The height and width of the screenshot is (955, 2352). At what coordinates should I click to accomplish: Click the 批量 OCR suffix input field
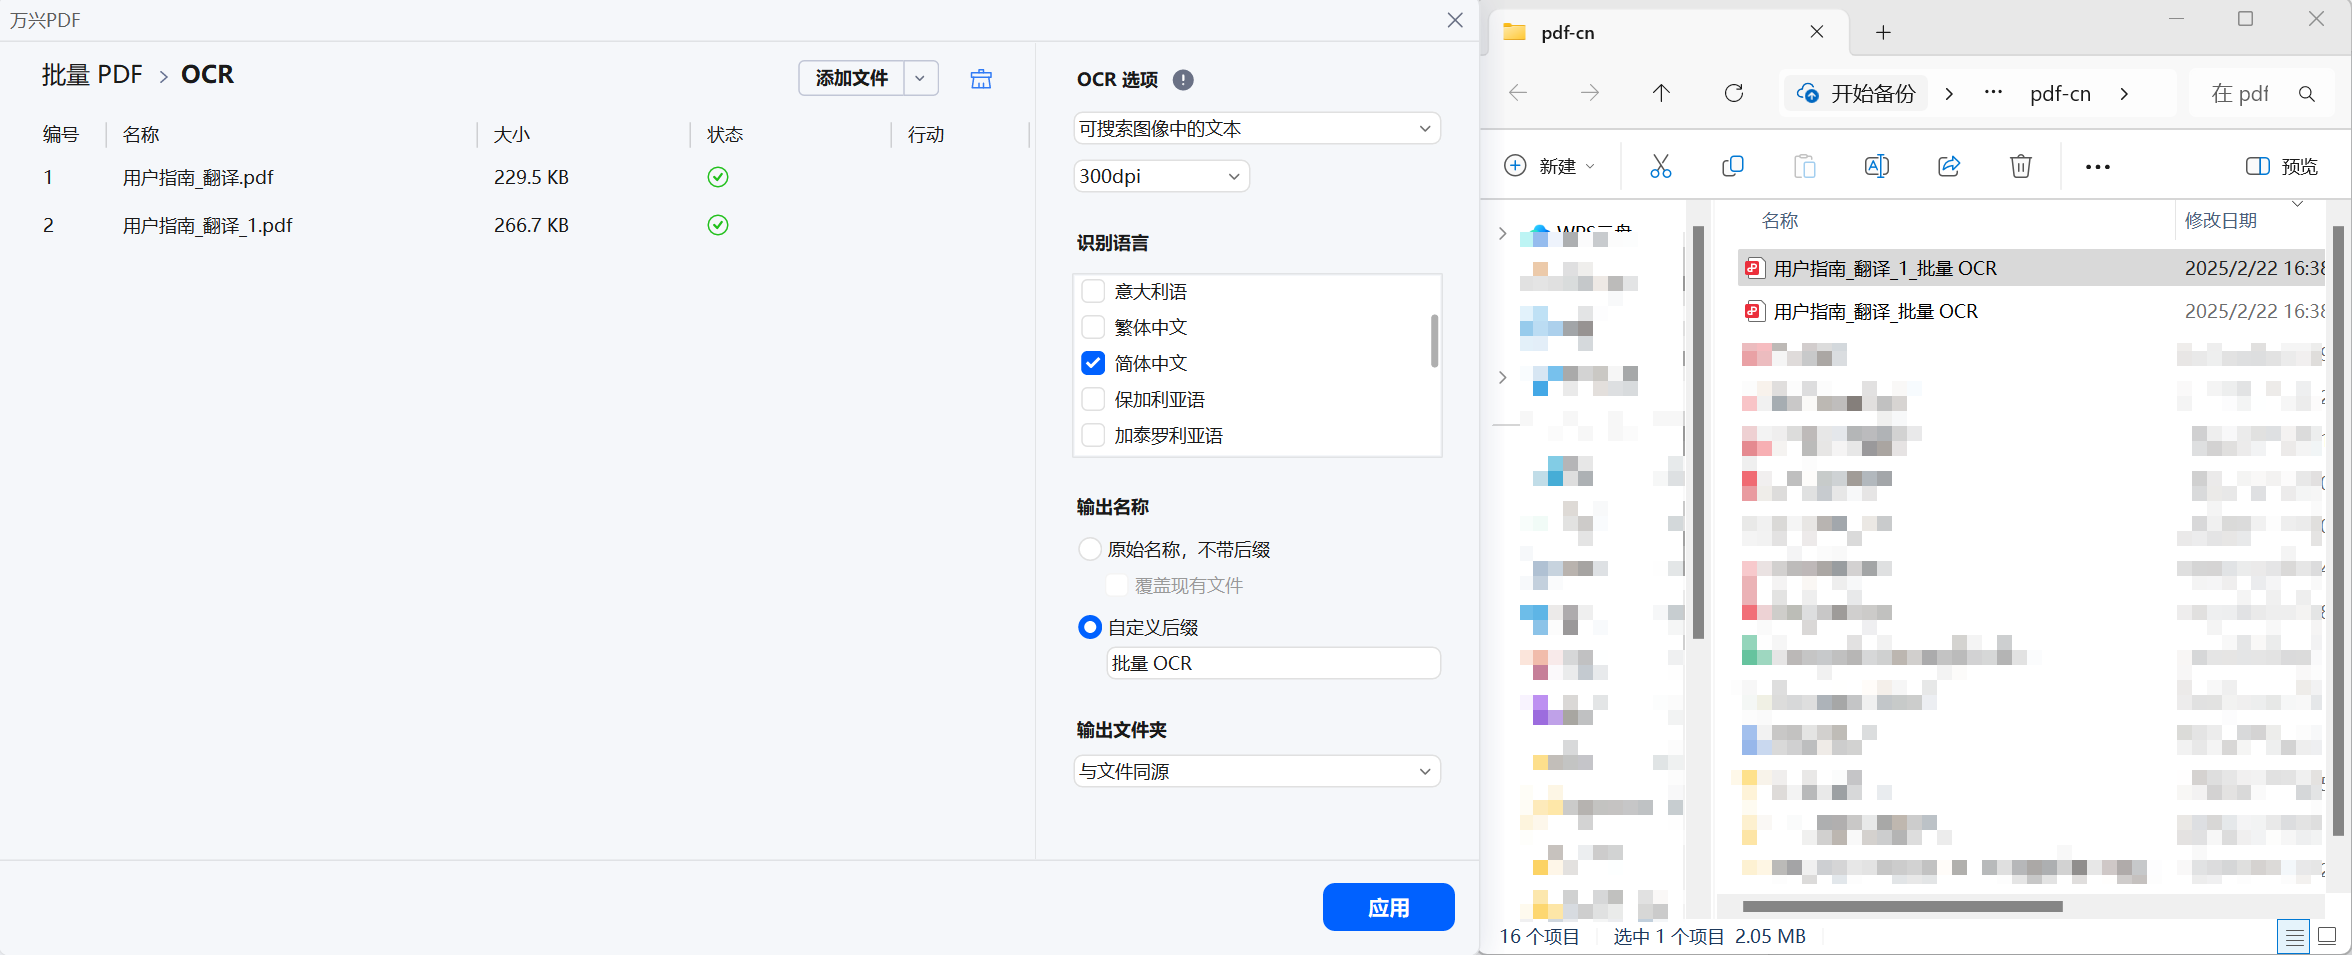coord(1272,663)
